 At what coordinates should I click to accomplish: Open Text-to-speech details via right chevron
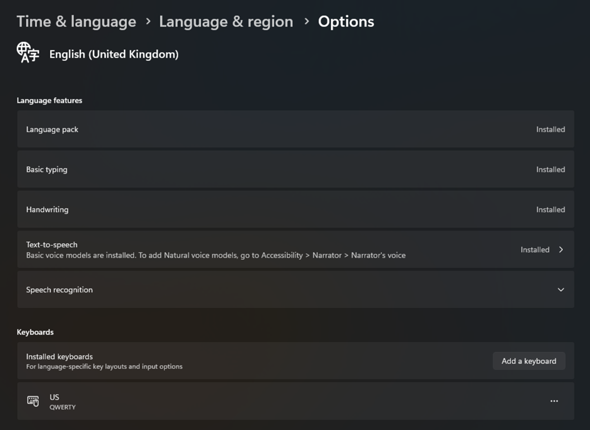tap(561, 249)
